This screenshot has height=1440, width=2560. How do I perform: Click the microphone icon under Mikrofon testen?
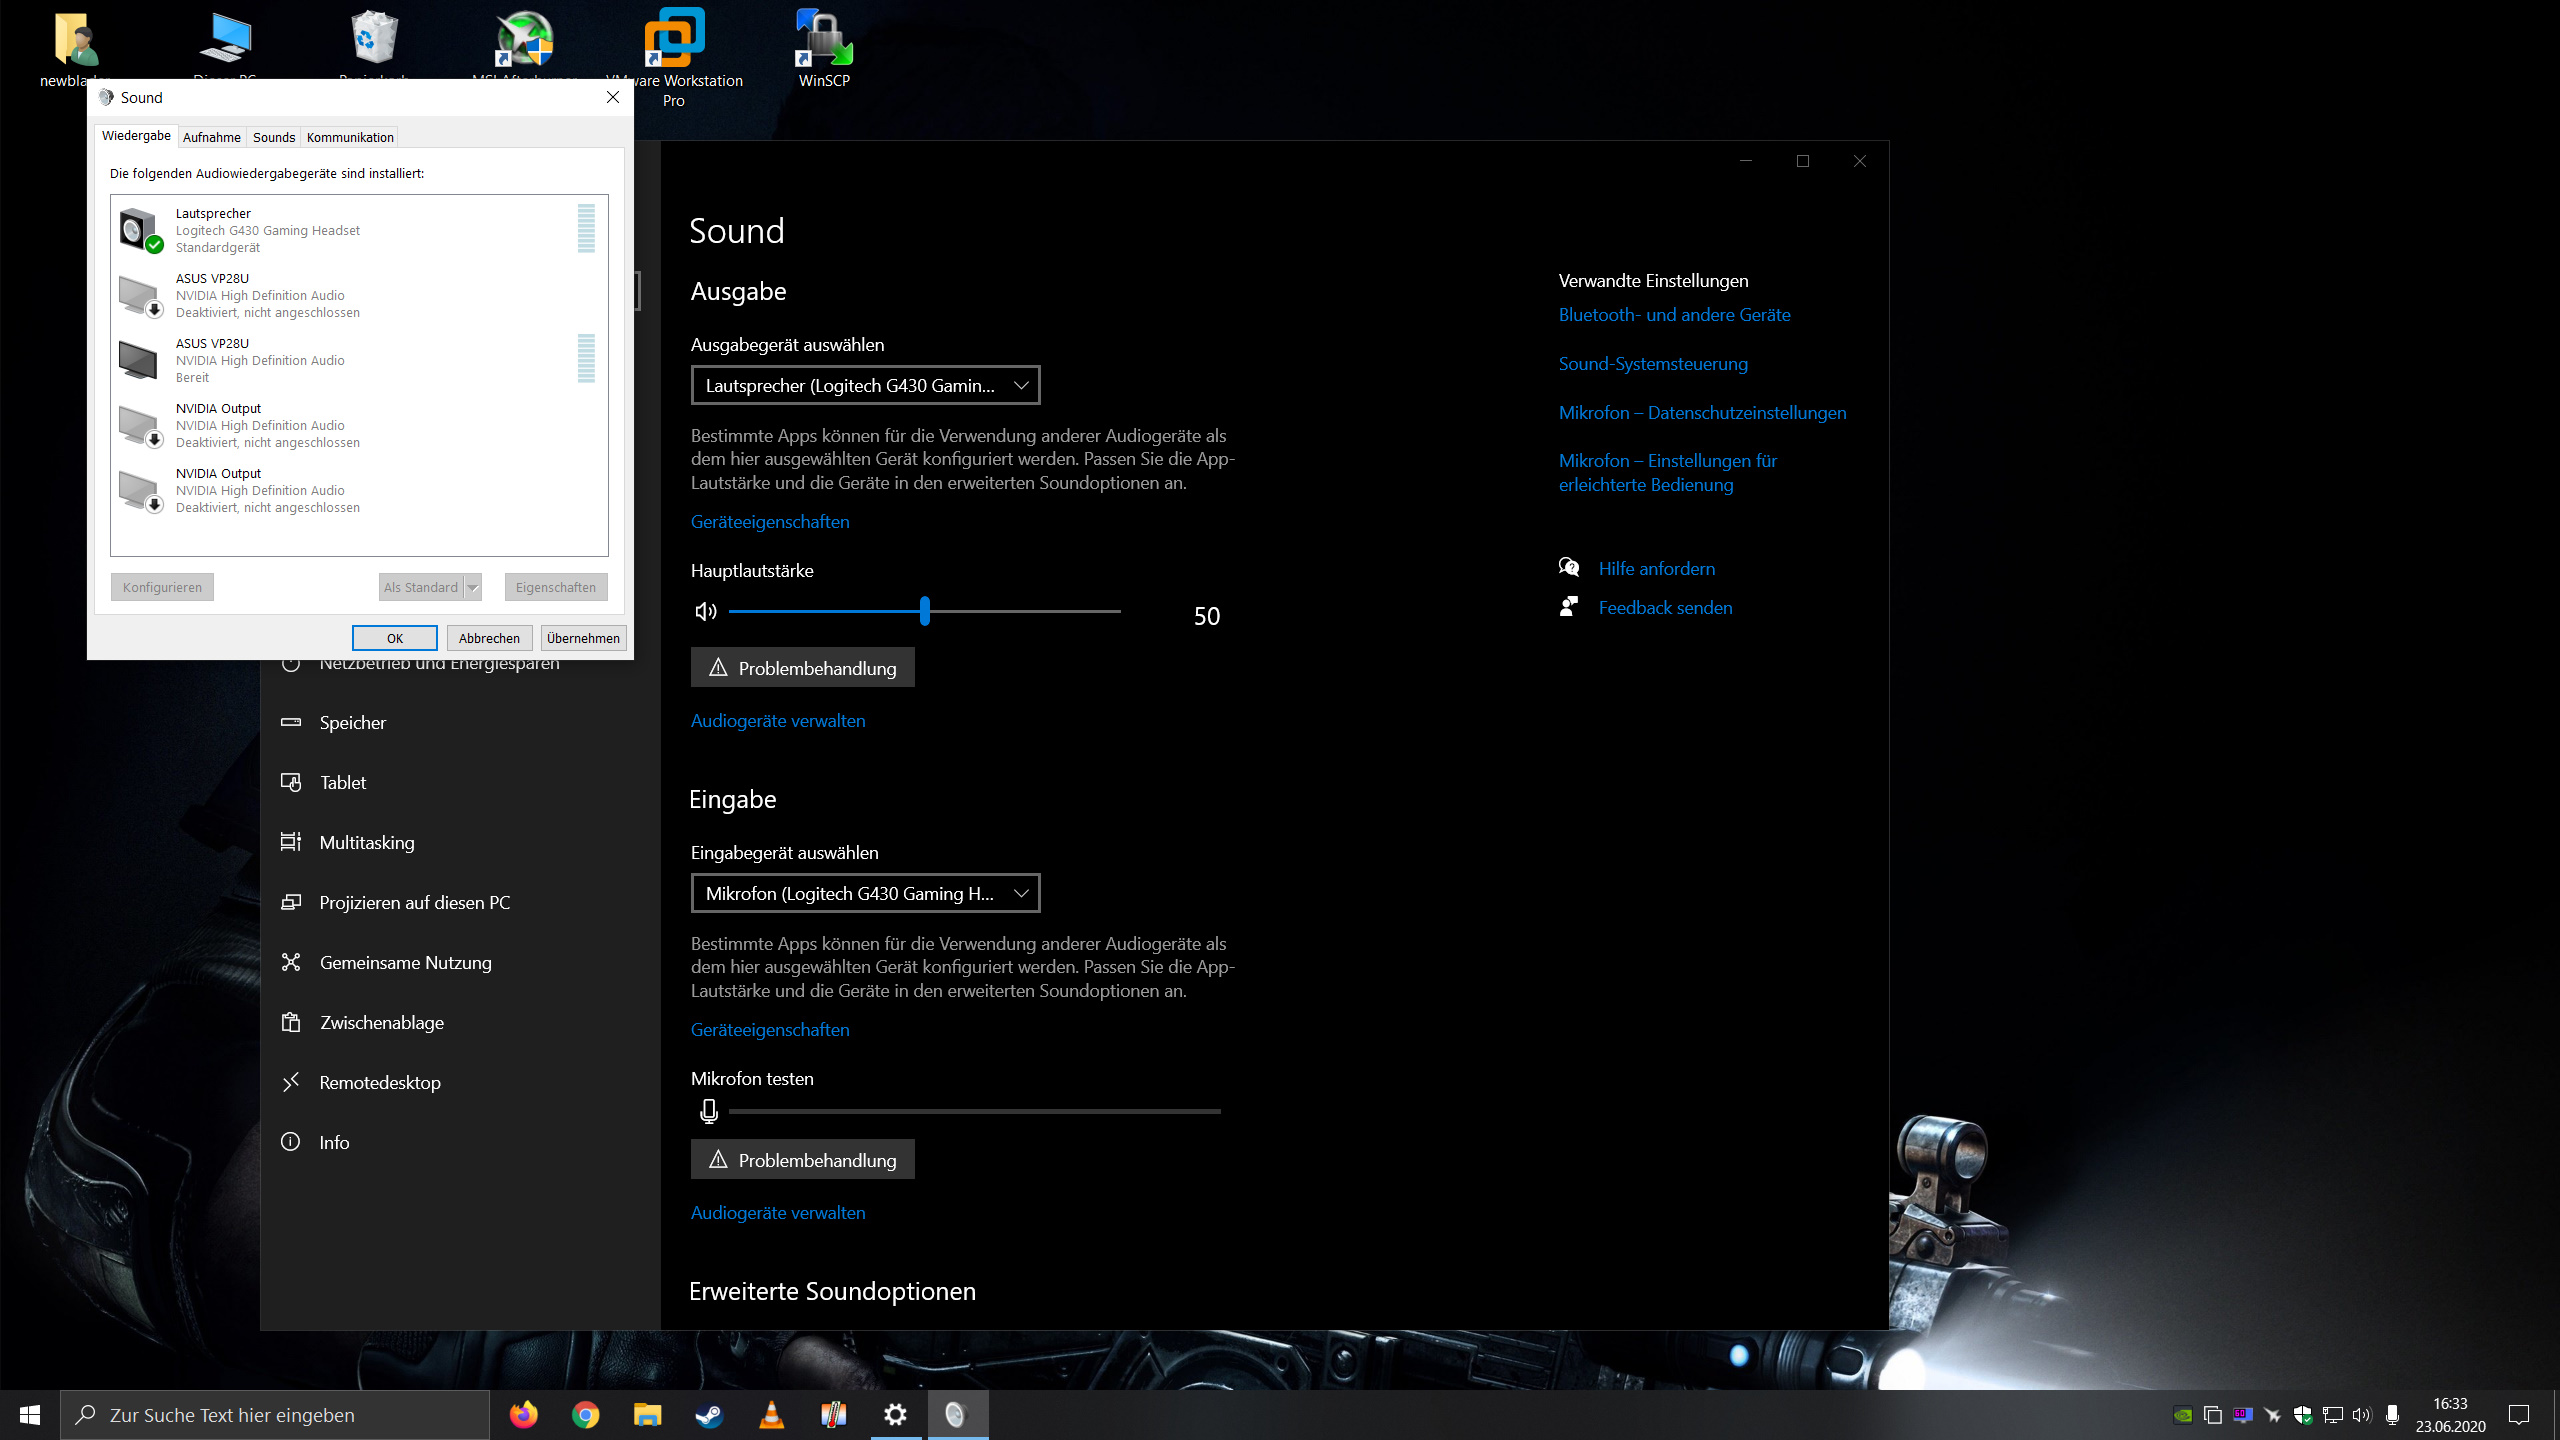coord(709,1111)
